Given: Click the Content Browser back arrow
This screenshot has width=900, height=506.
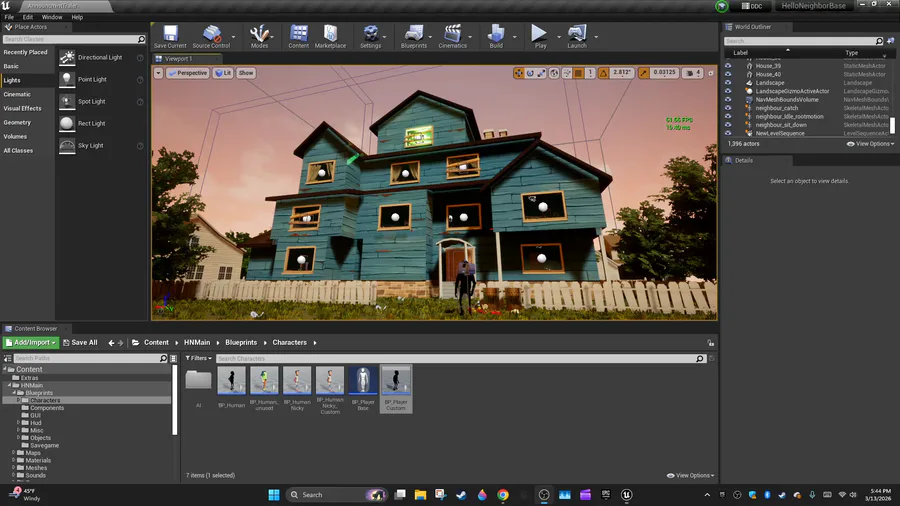Looking at the screenshot, I should pyautogui.click(x=111, y=342).
